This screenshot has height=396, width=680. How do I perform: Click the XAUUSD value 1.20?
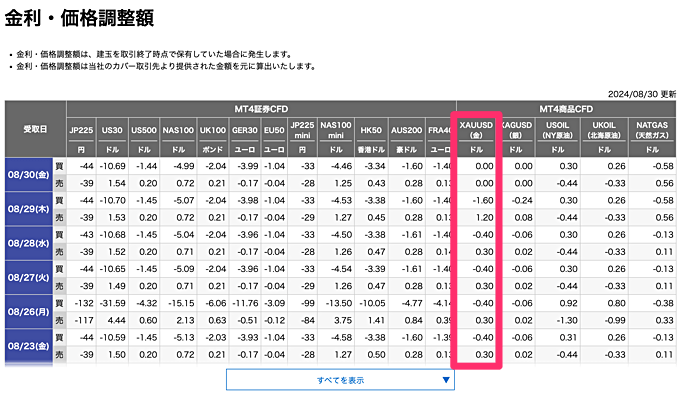[484, 218]
